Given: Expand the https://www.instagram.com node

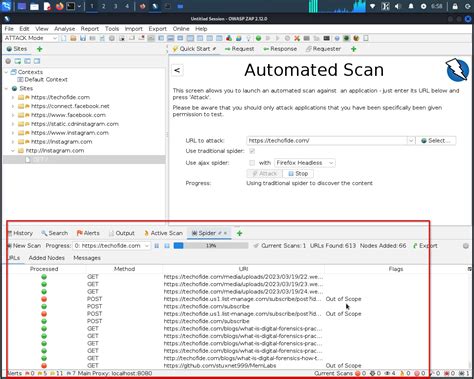Looking at the screenshot, I should point(13,133).
